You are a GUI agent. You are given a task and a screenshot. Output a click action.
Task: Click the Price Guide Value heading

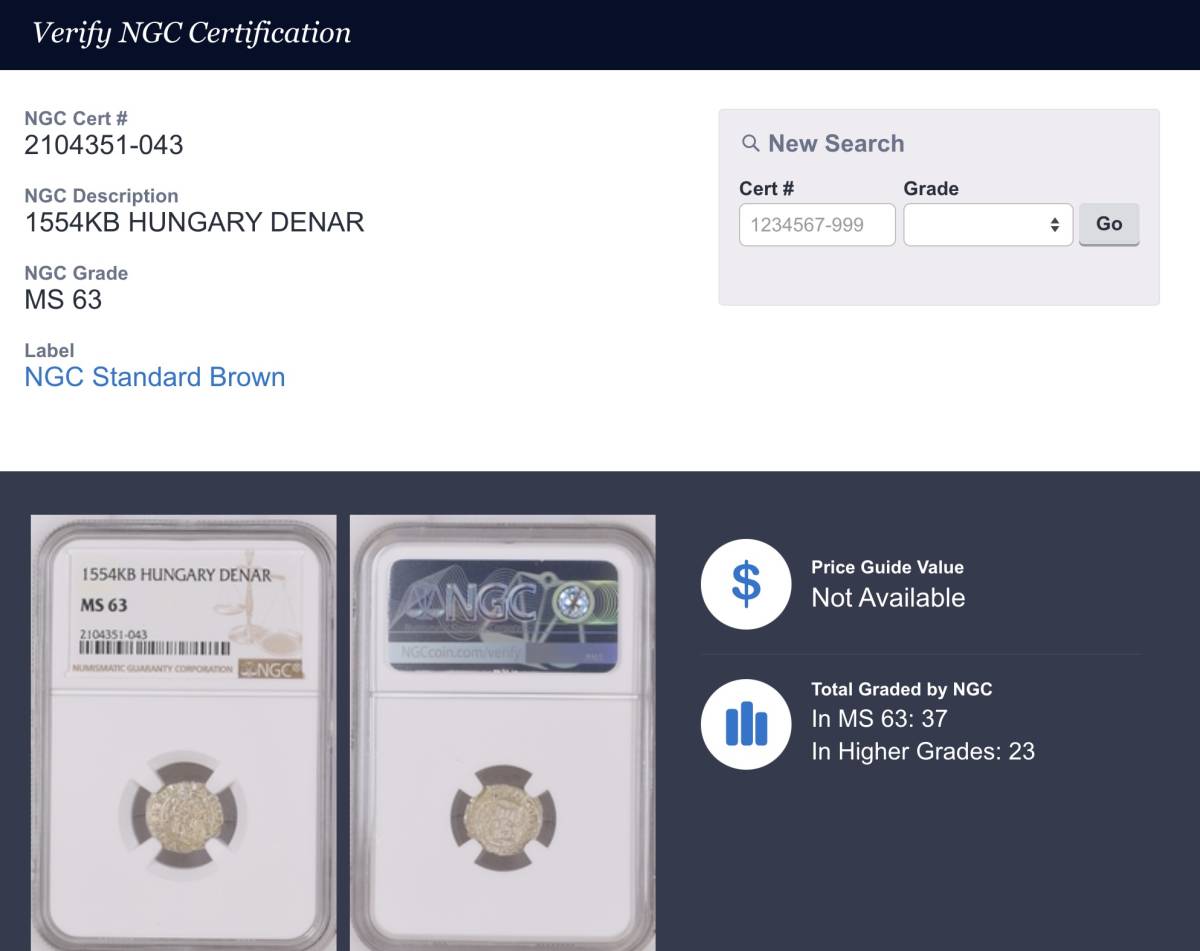(x=887, y=567)
